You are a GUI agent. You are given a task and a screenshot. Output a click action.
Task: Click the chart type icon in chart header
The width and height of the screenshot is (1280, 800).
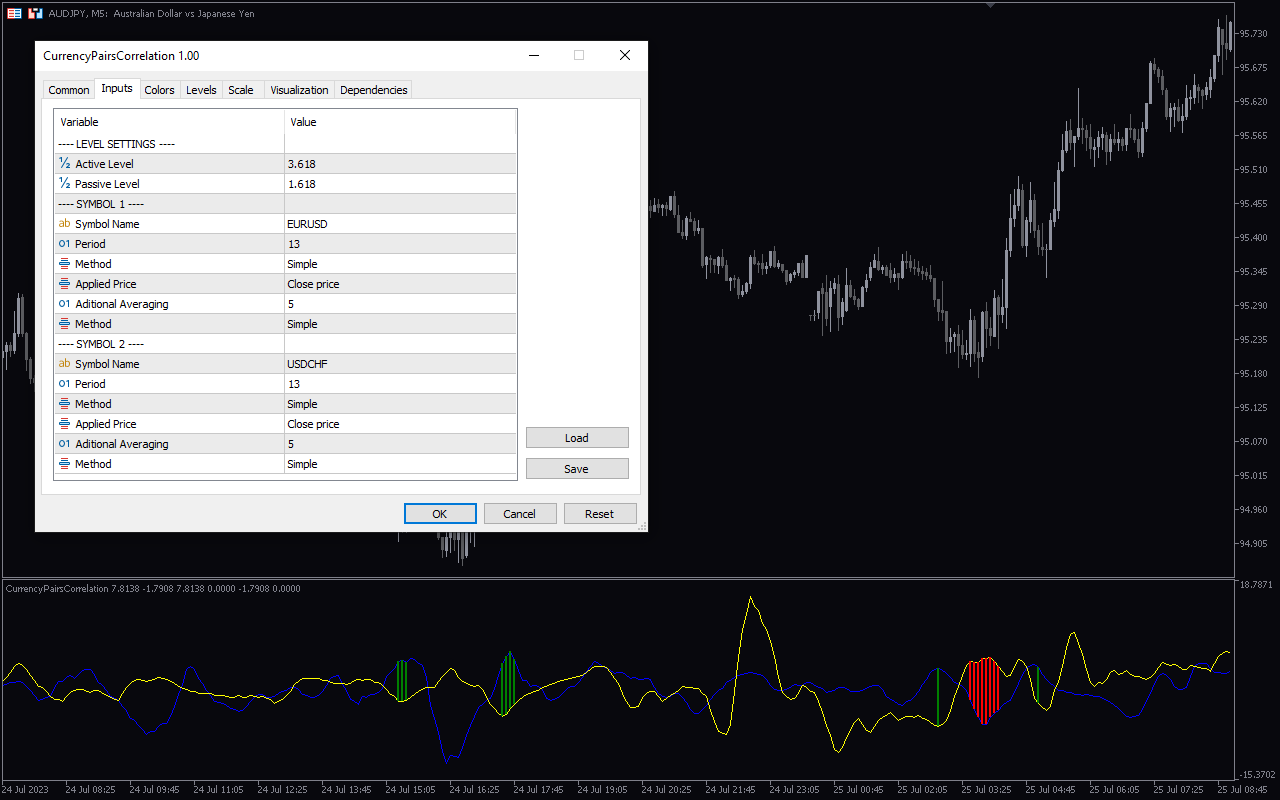[35, 14]
